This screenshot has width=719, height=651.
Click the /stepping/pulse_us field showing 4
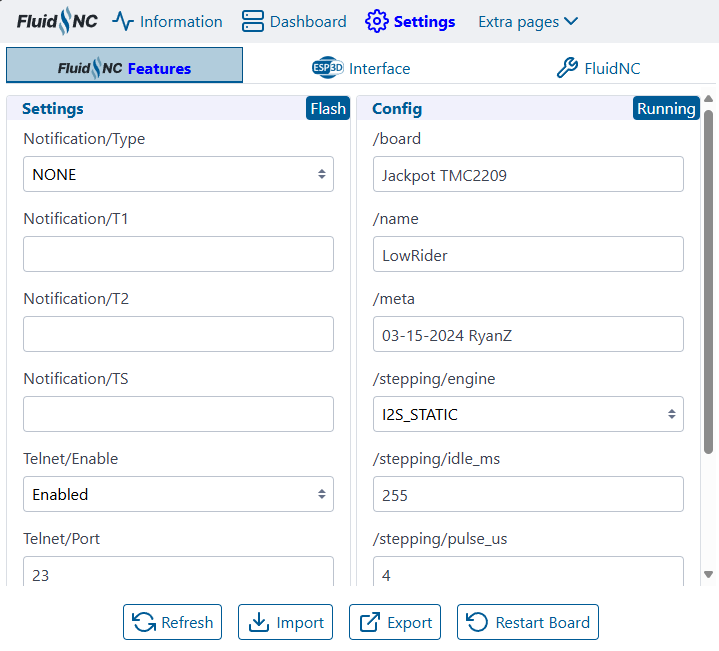click(528, 572)
